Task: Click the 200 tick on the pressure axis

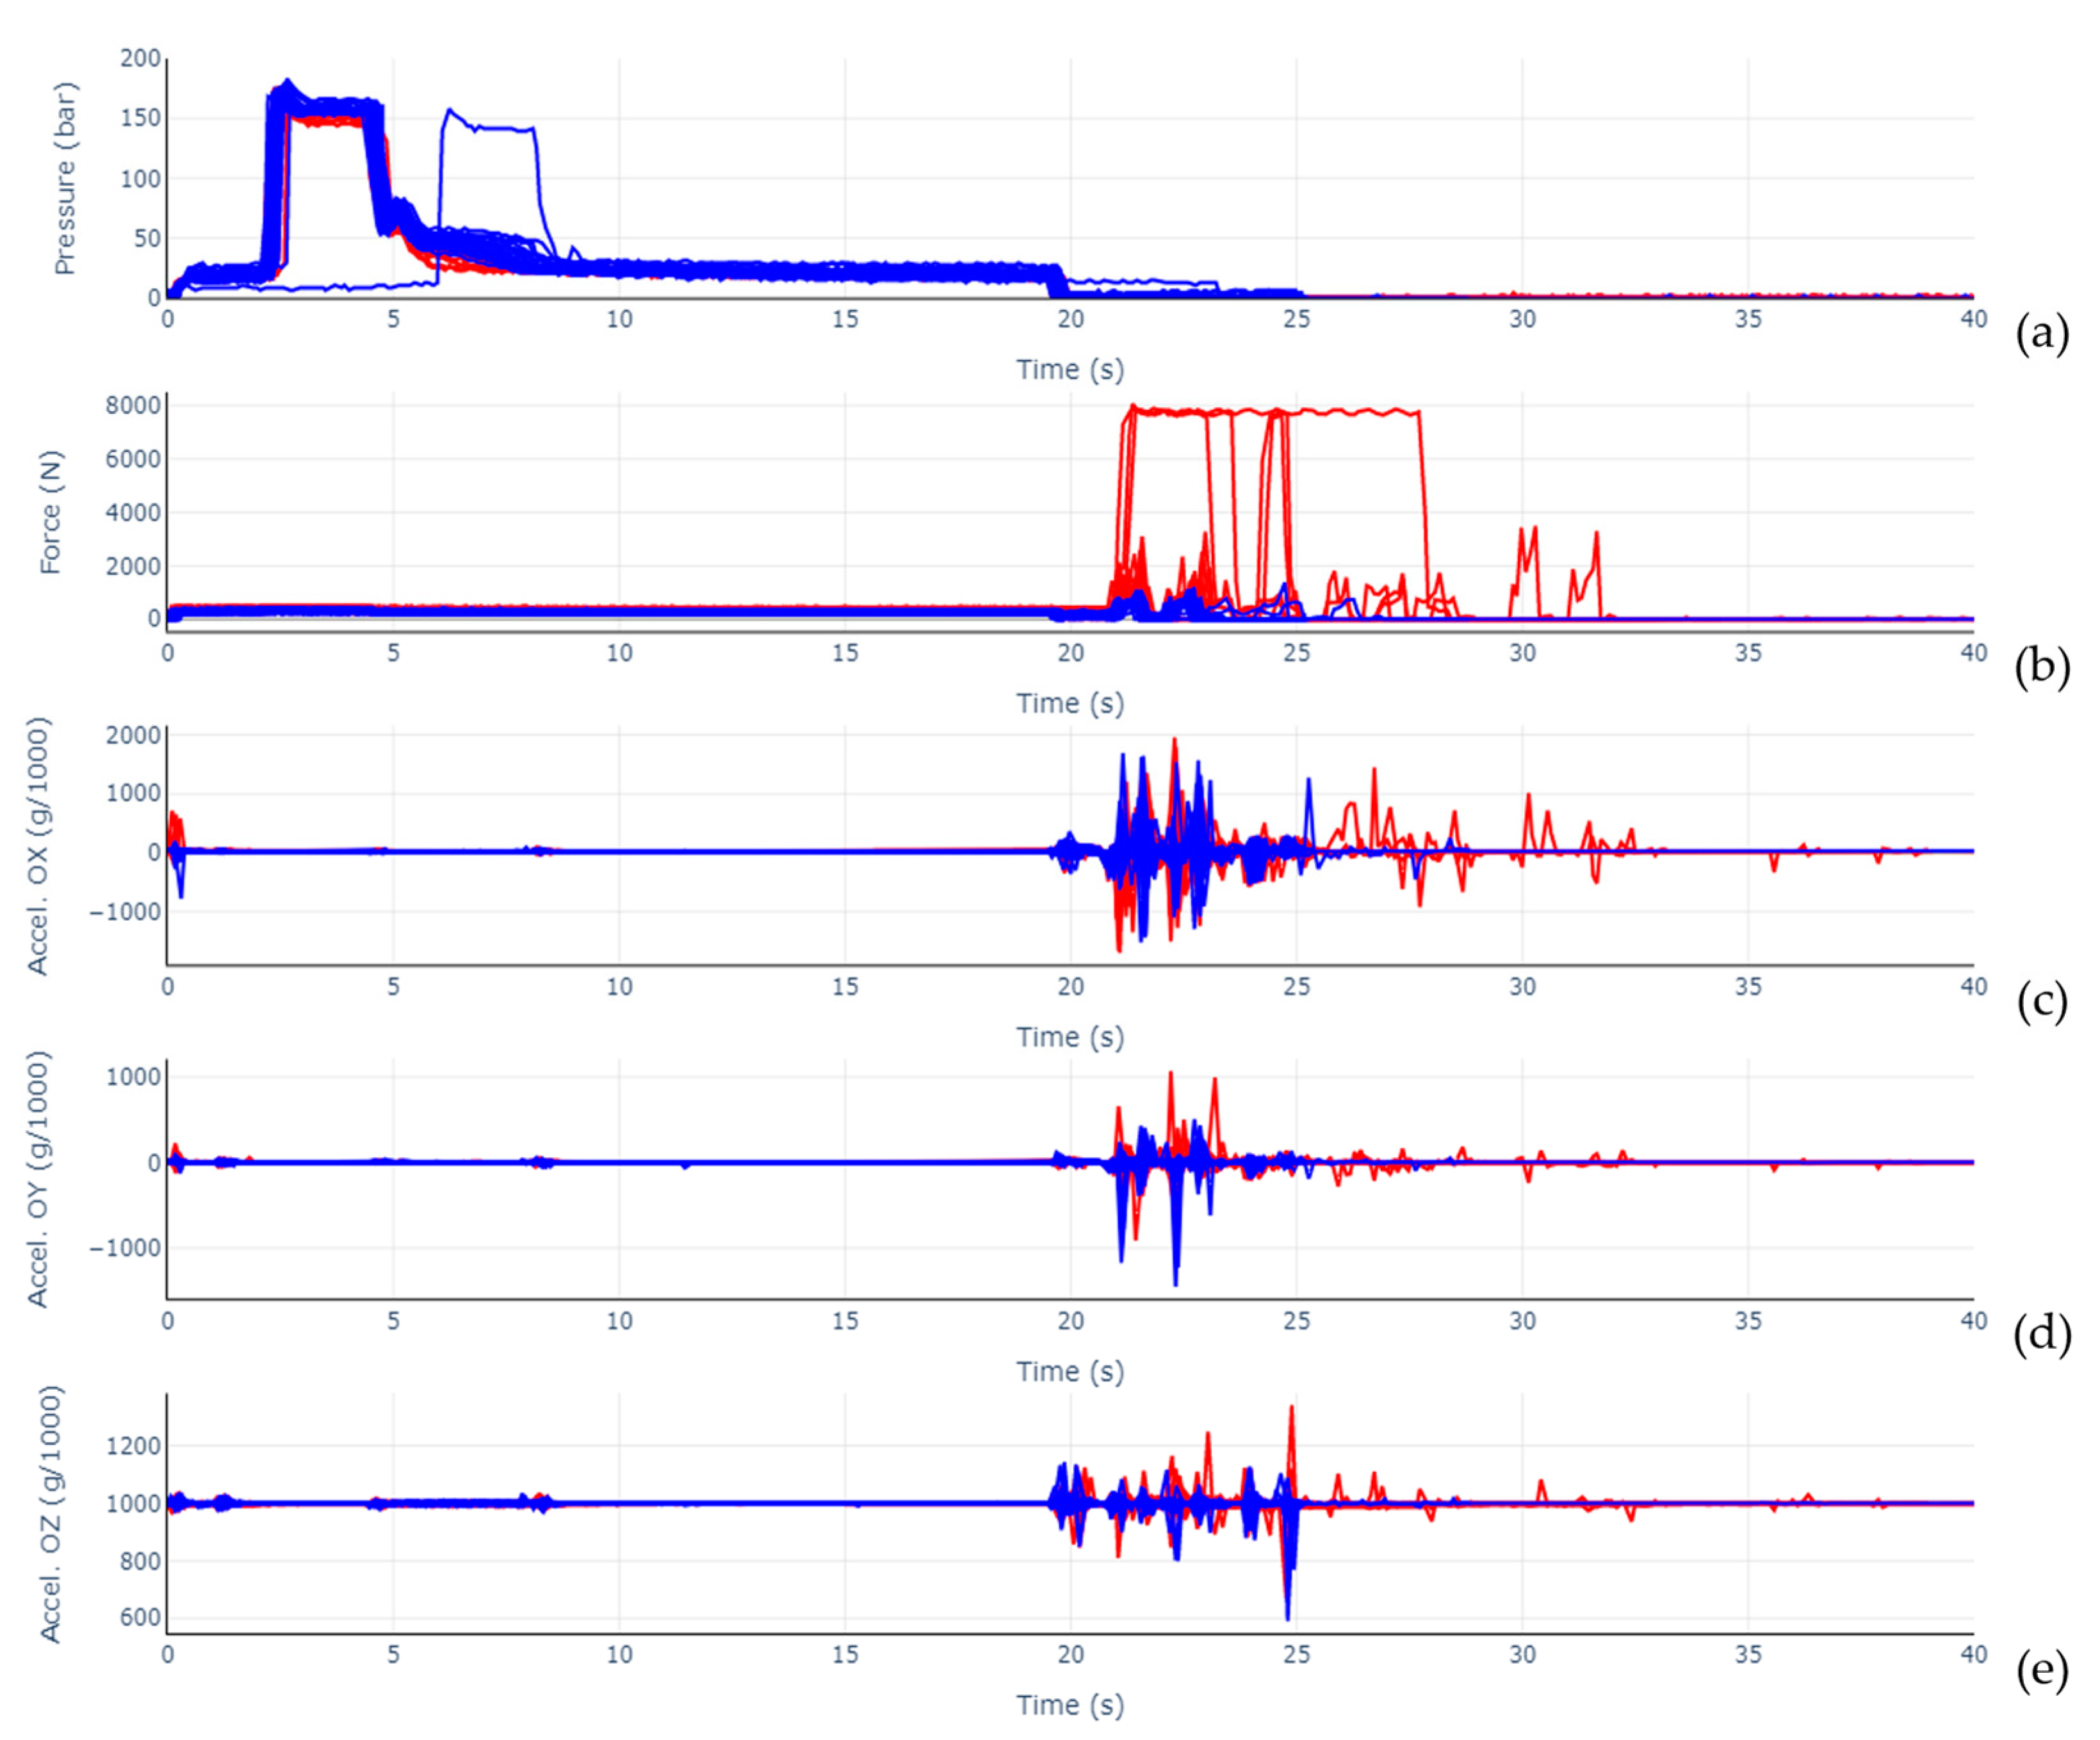Action: point(140,59)
